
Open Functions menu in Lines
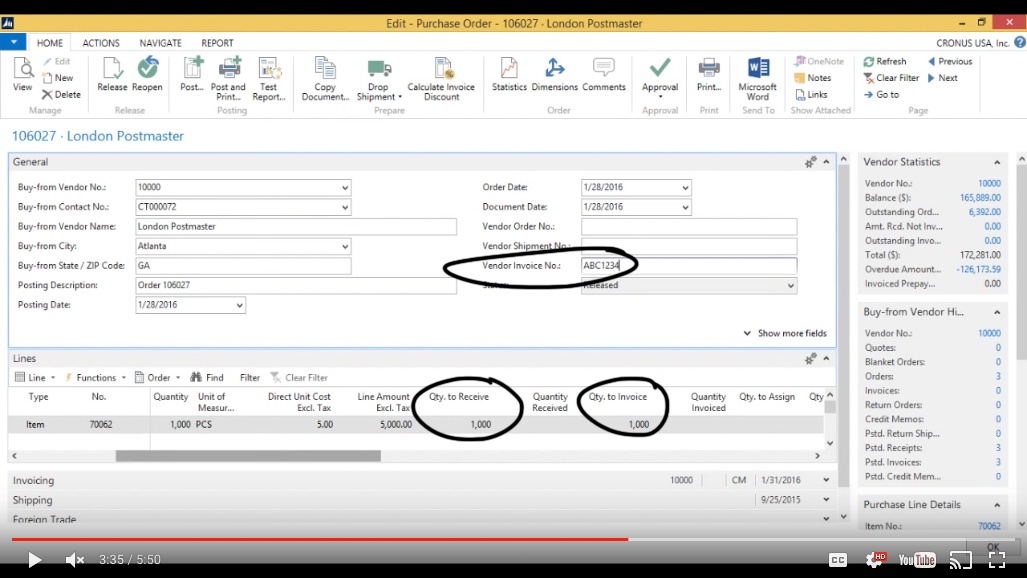tap(95, 377)
